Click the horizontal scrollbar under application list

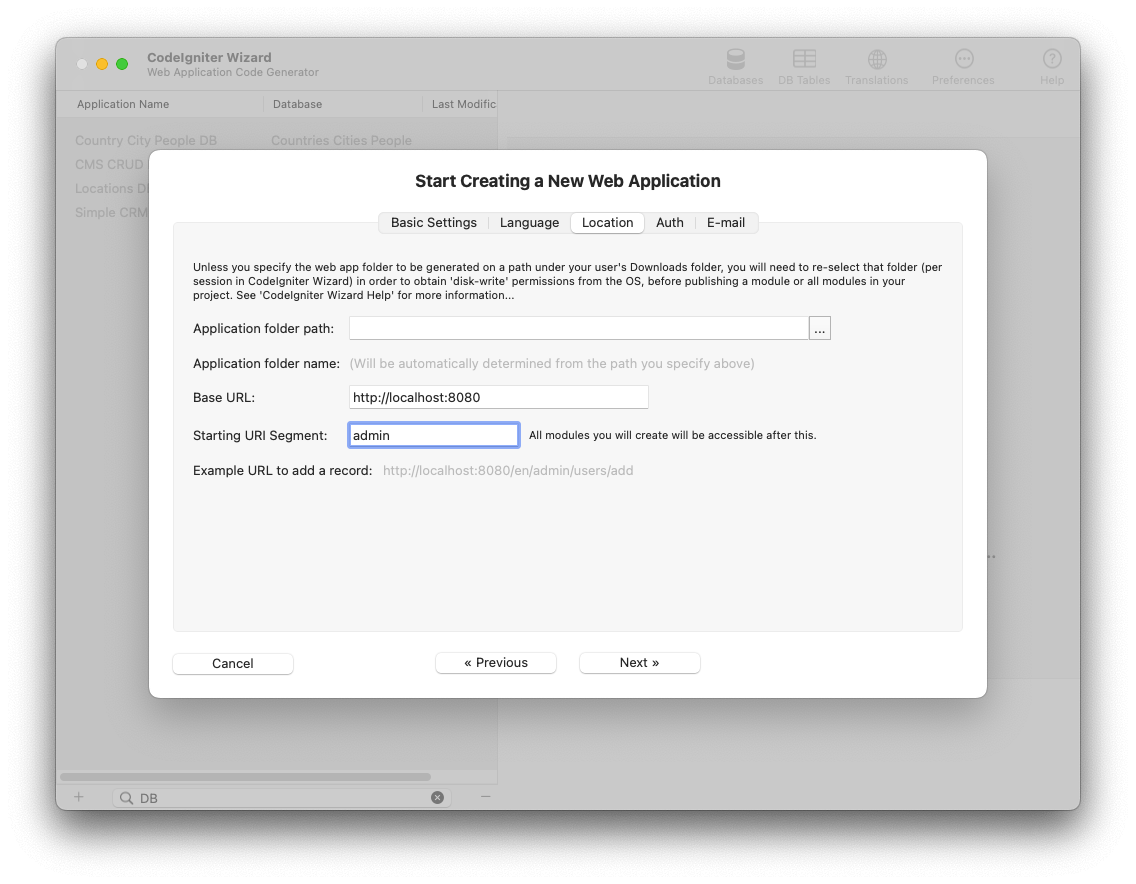245,777
